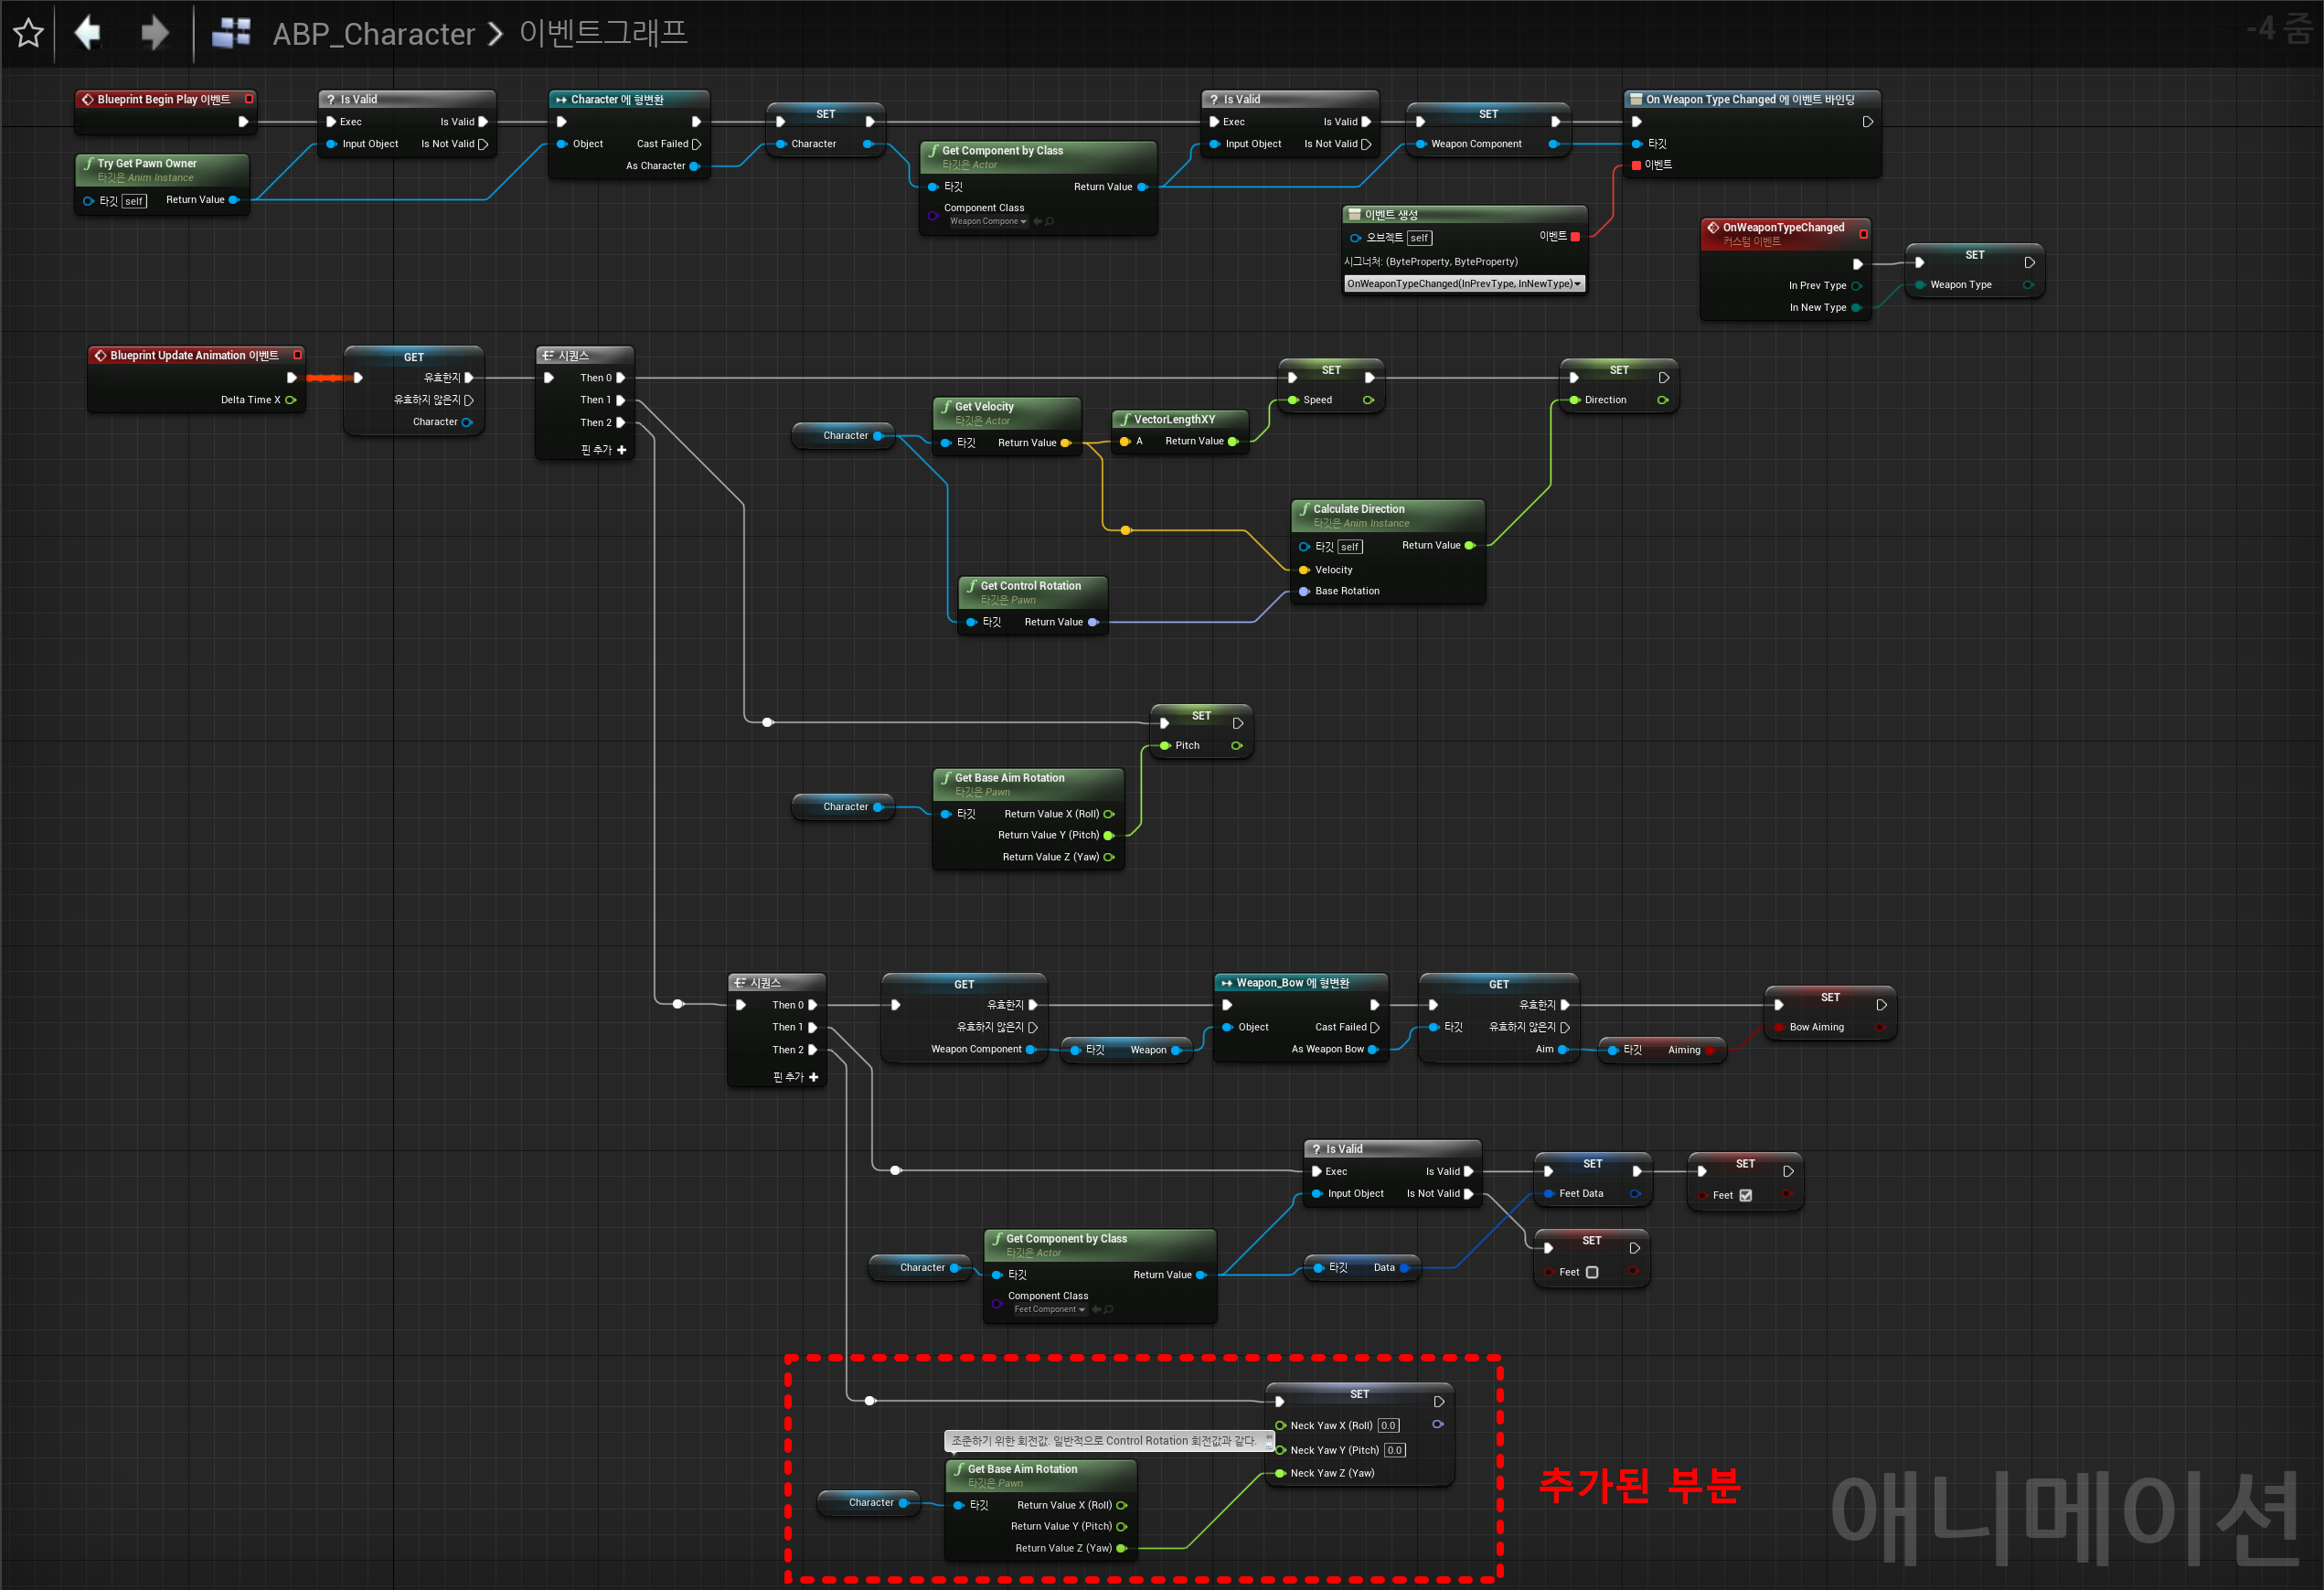
Task: Click the Aiming output pin of 타깃 Aiming node
Action: pyautogui.click(x=1711, y=1050)
